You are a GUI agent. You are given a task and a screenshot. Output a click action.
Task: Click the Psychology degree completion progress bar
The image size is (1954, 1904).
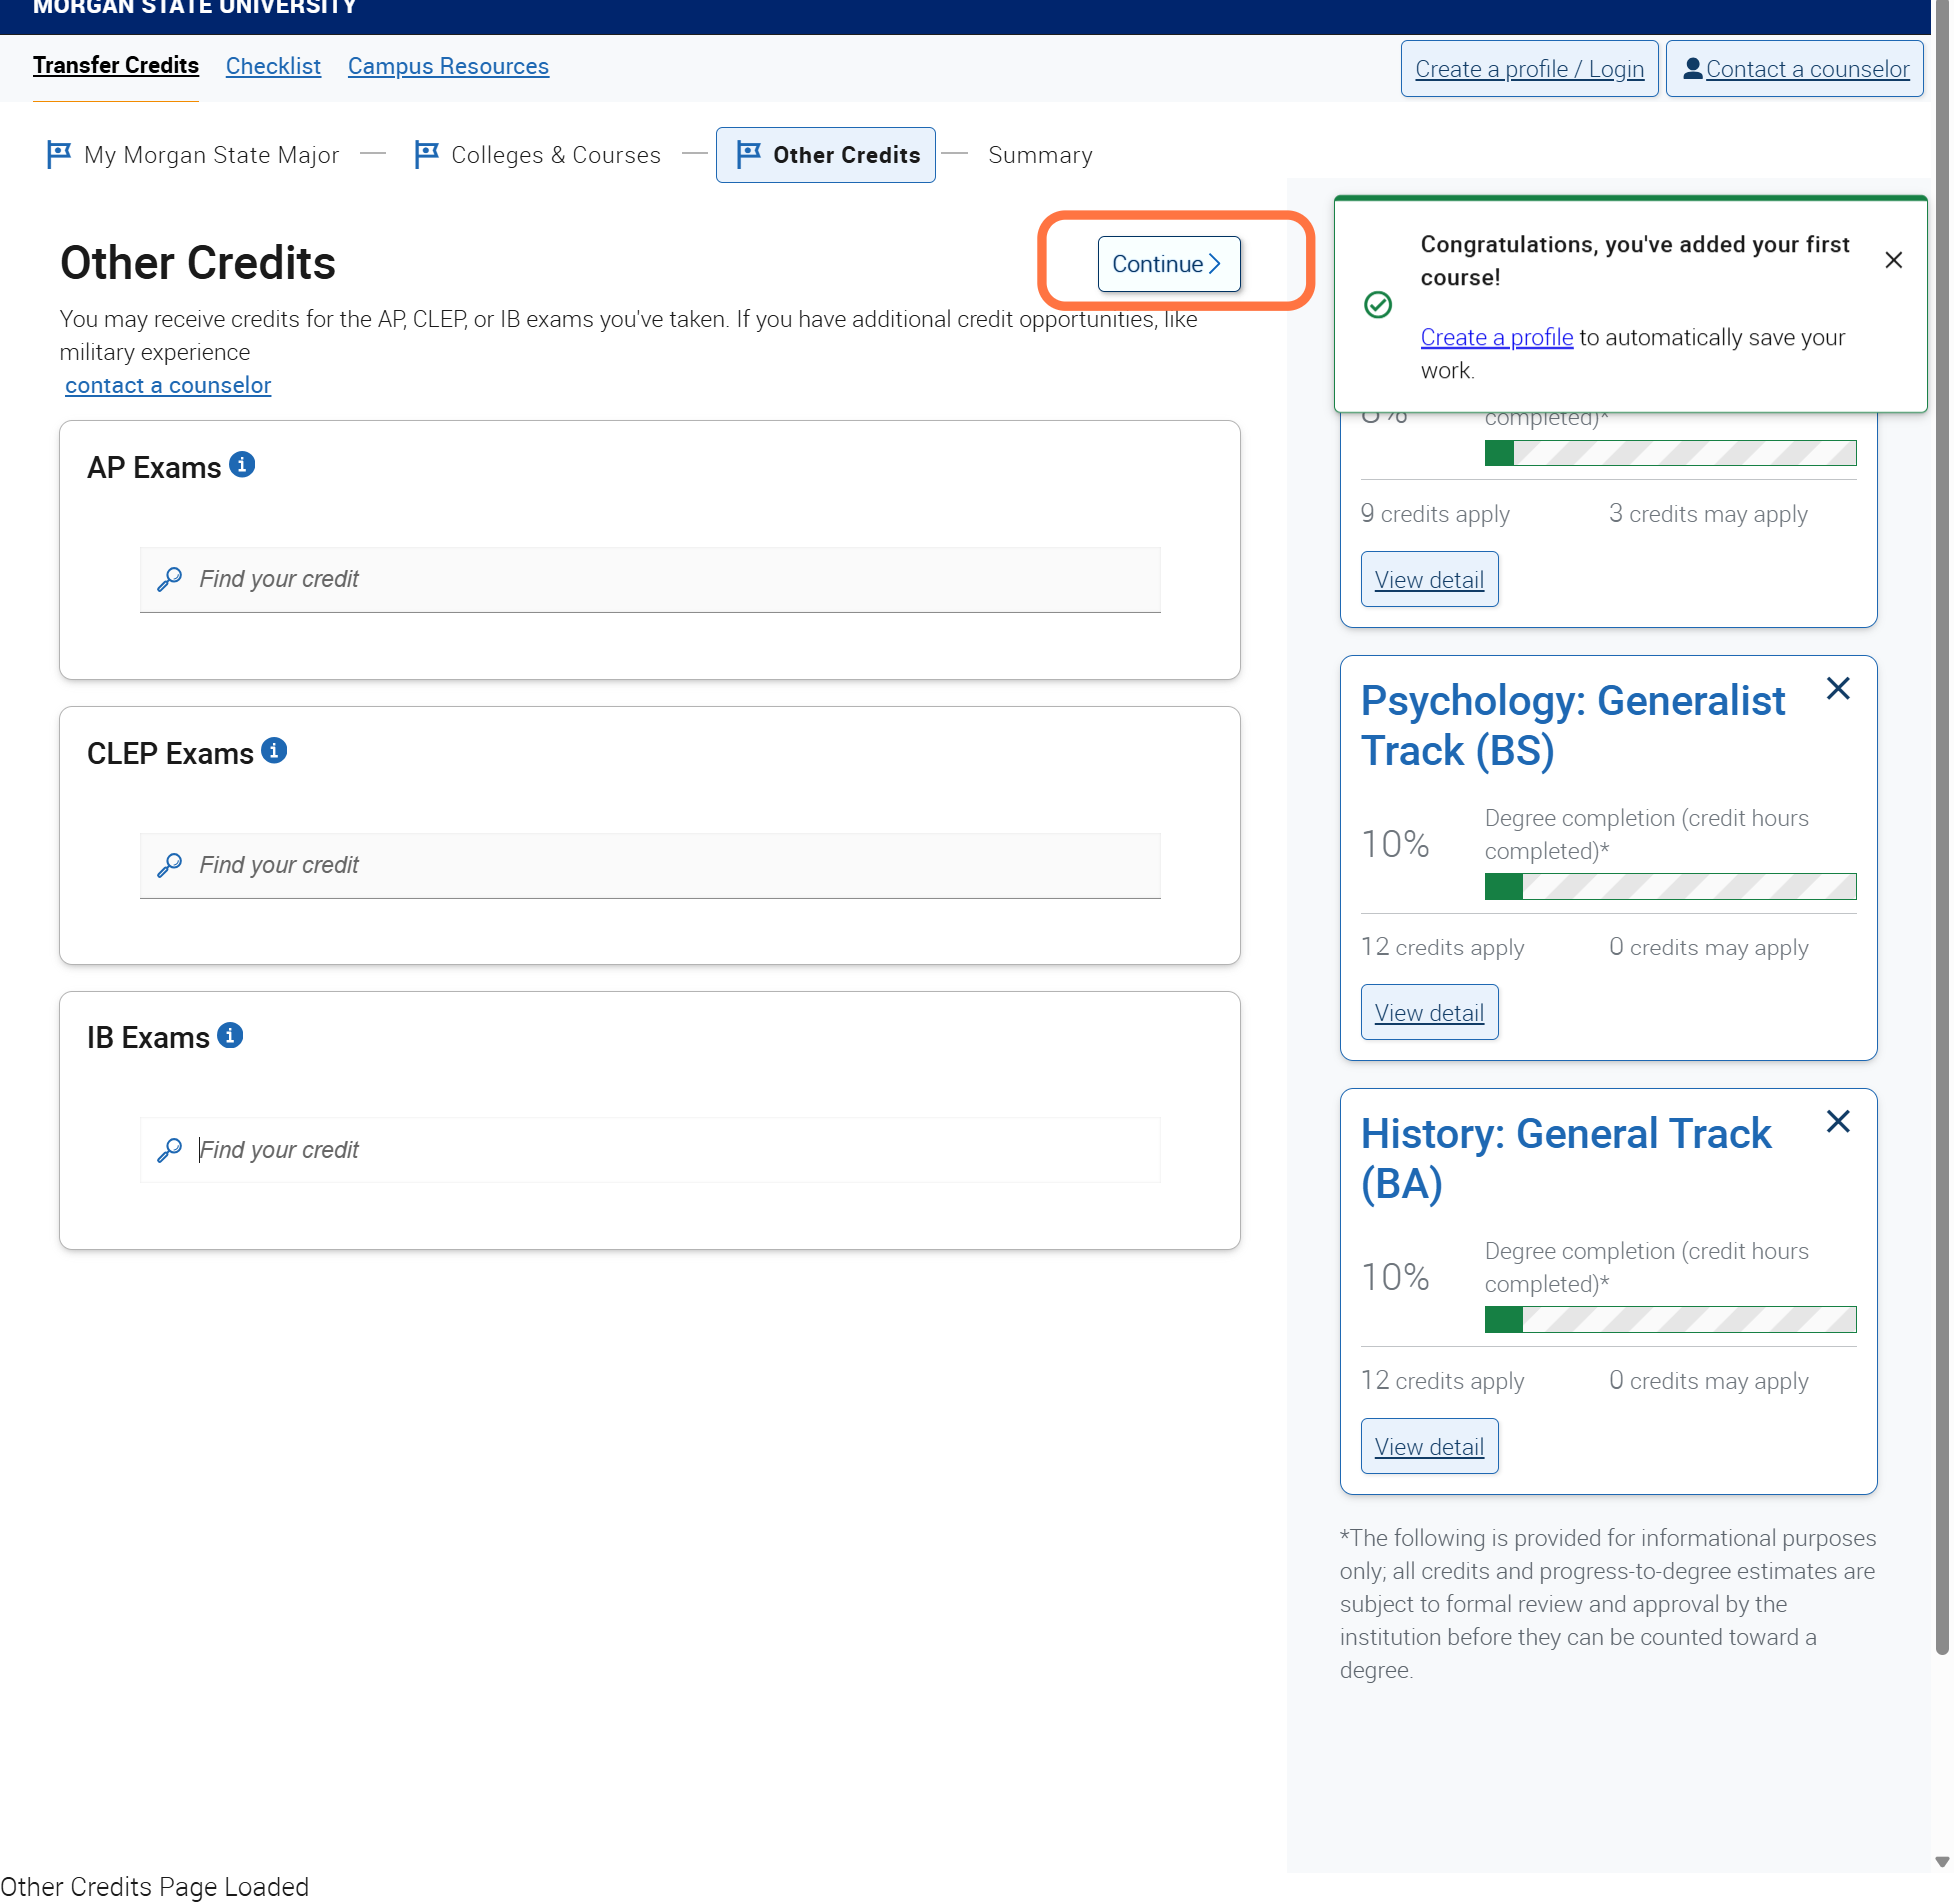pos(1670,886)
